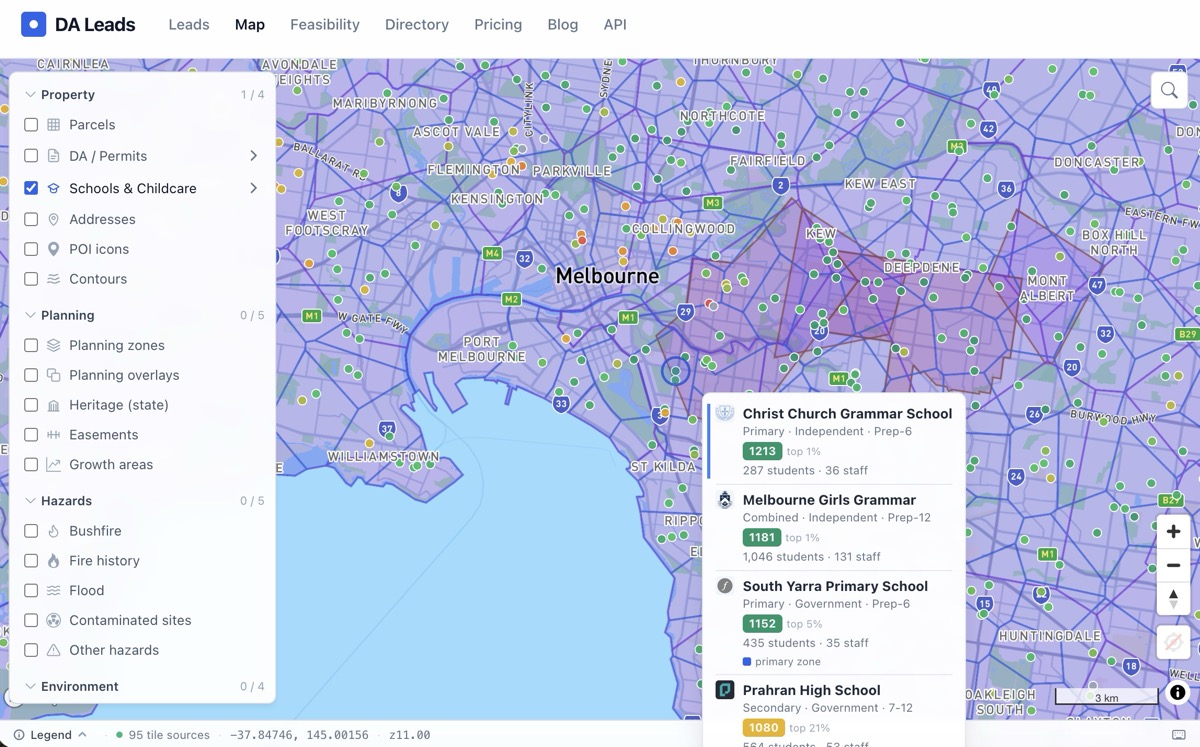Click the Easements icon
Image resolution: width=1200 pixels, height=747 pixels.
(54, 435)
